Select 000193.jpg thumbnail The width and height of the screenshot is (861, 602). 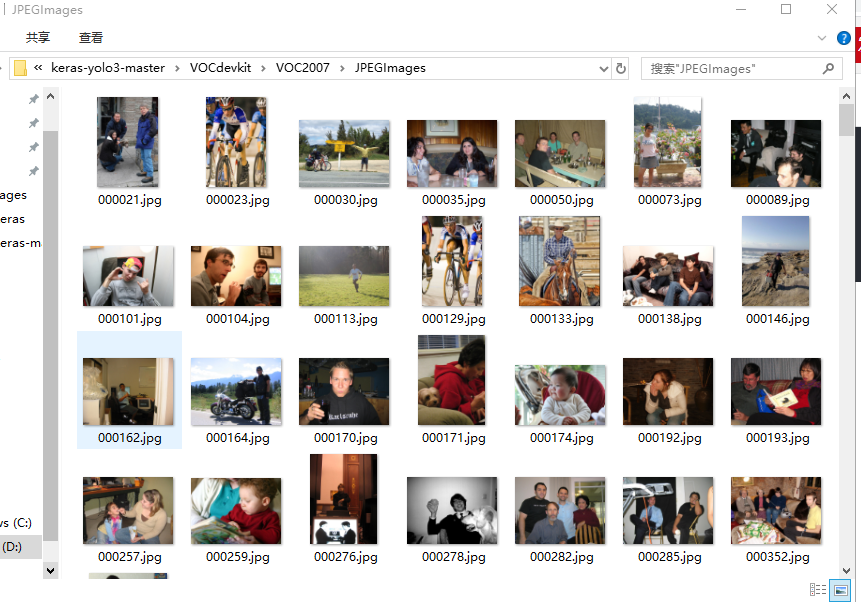coord(776,392)
